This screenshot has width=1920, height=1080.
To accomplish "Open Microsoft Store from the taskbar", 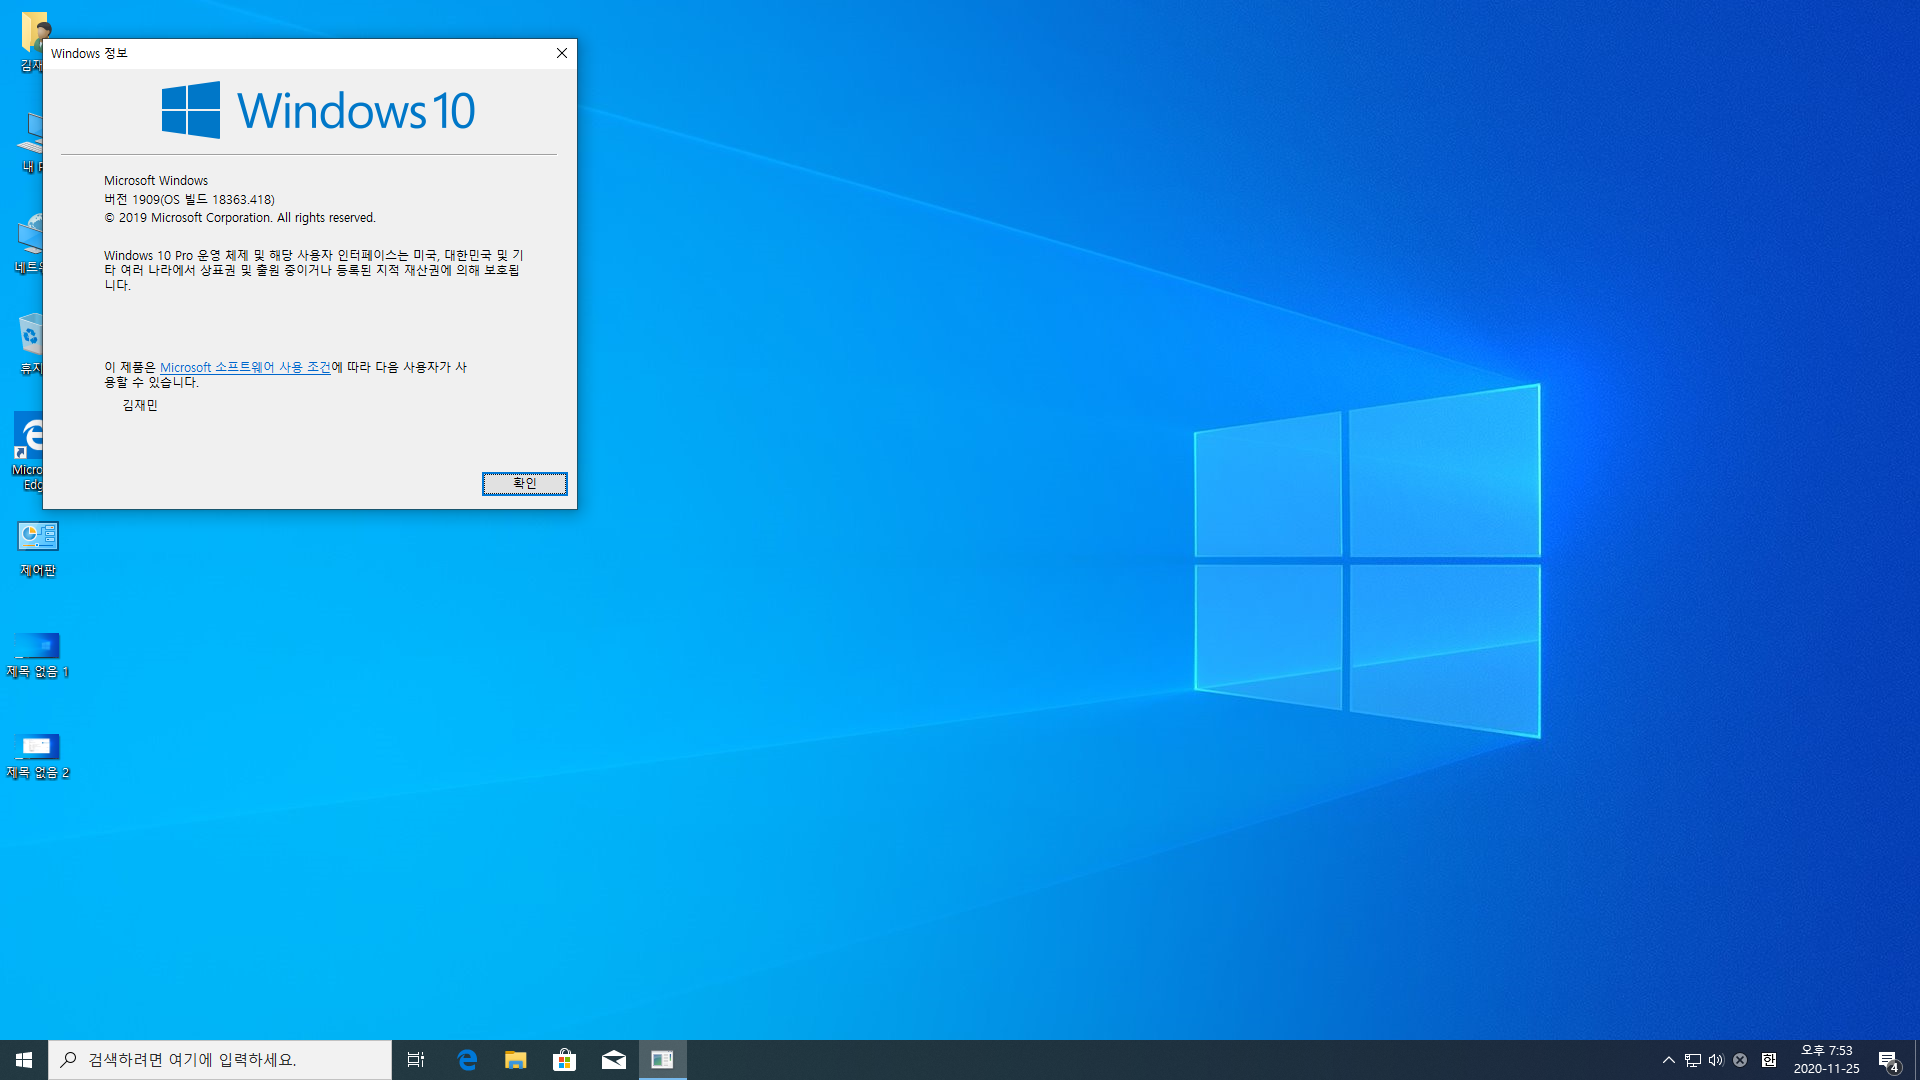I will click(x=564, y=1060).
